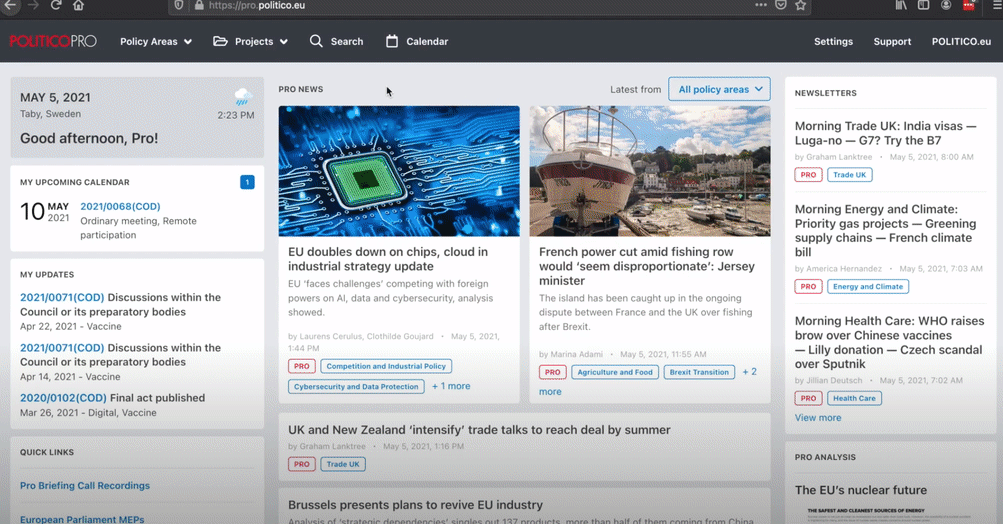The width and height of the screenshot is (1003, 524).
Task: Open browser library icon
Action: tap(901, 5)
